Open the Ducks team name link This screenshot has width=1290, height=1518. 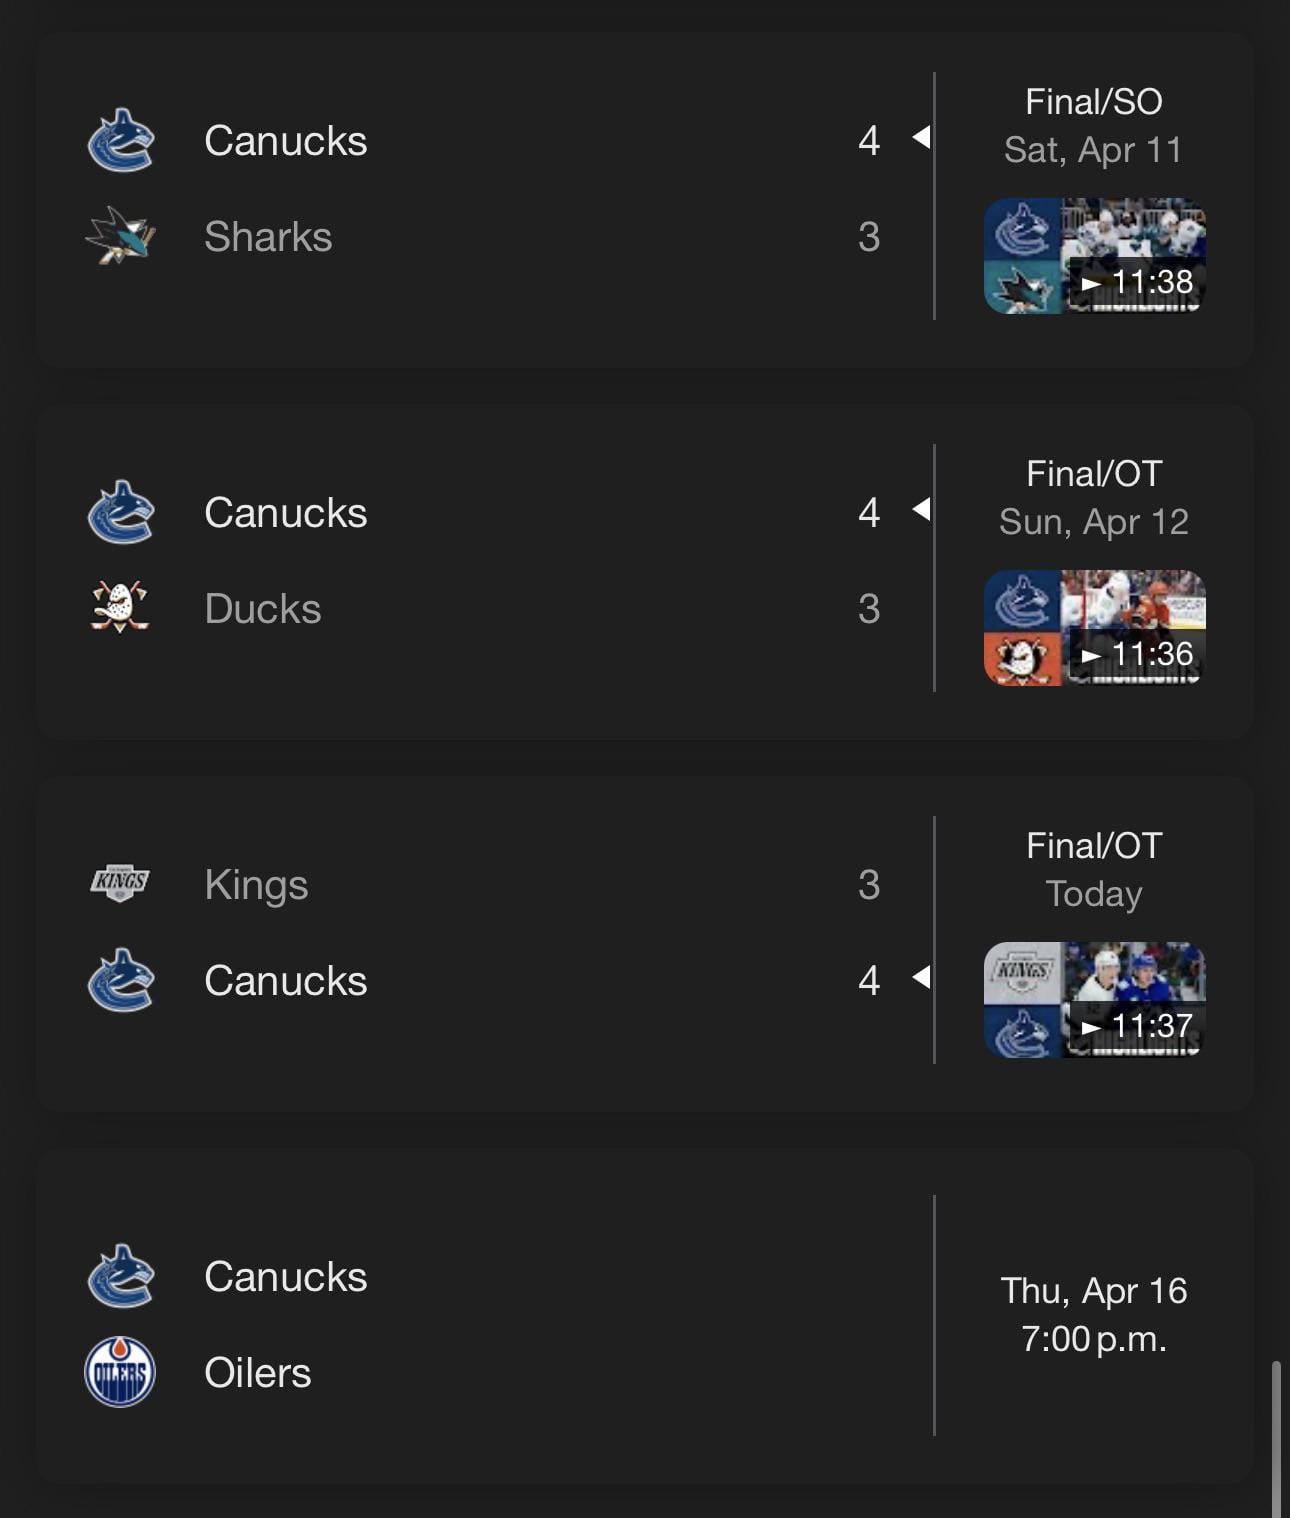tap(263, 609)
